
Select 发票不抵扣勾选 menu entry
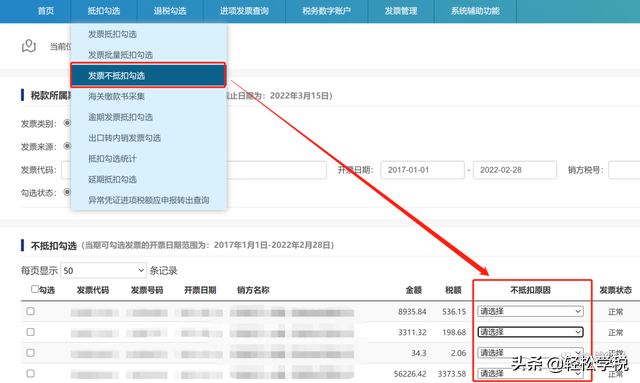tap(148, 75)
